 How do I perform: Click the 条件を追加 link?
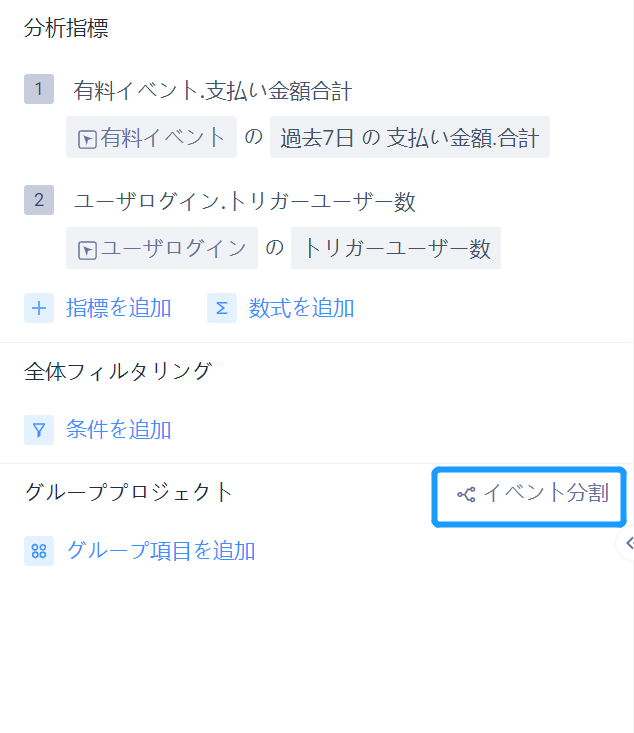click(118, 430)
